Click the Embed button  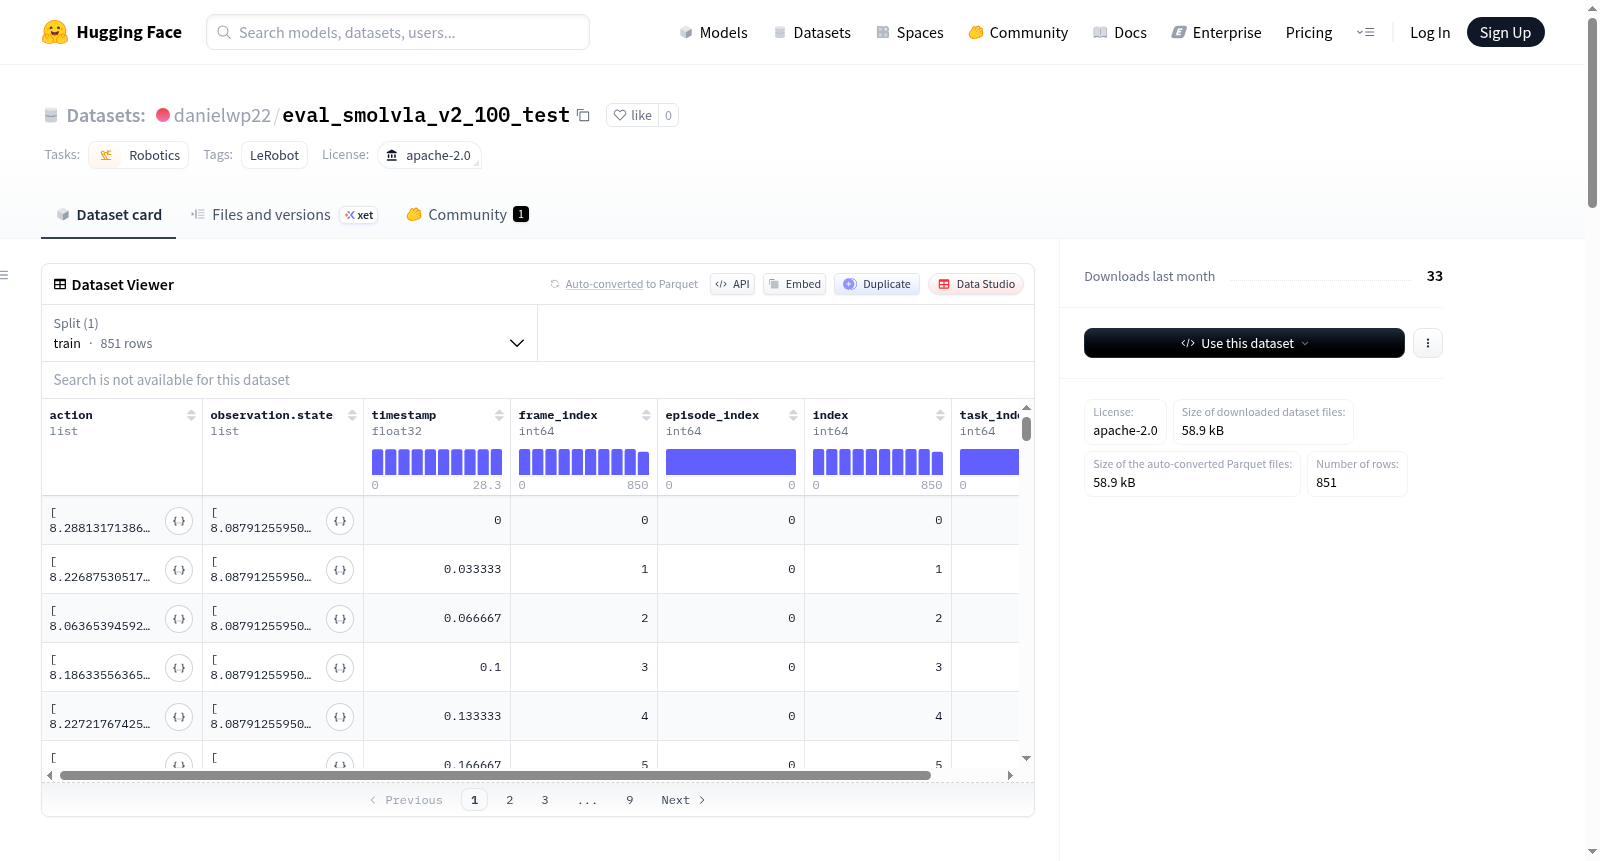pos(795,284)
